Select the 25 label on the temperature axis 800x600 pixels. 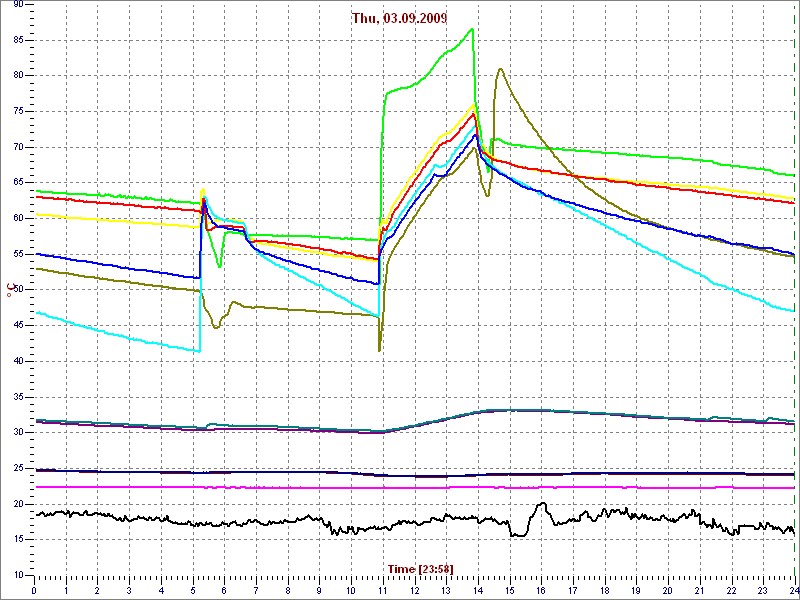click(x=18, y=468)
